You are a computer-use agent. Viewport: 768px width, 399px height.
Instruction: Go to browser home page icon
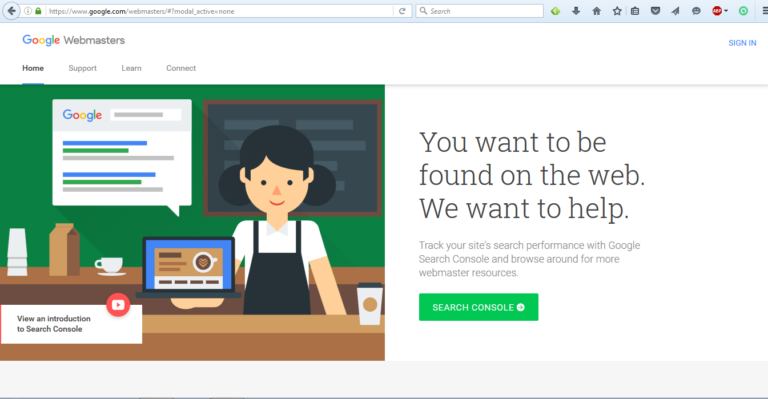597,11
